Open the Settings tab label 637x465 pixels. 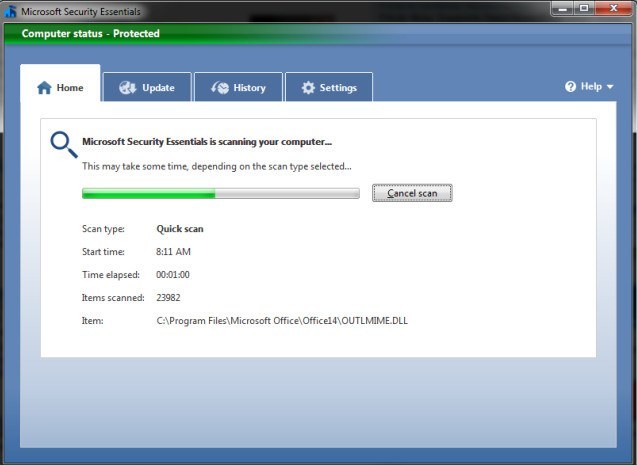tap(338, 88)
